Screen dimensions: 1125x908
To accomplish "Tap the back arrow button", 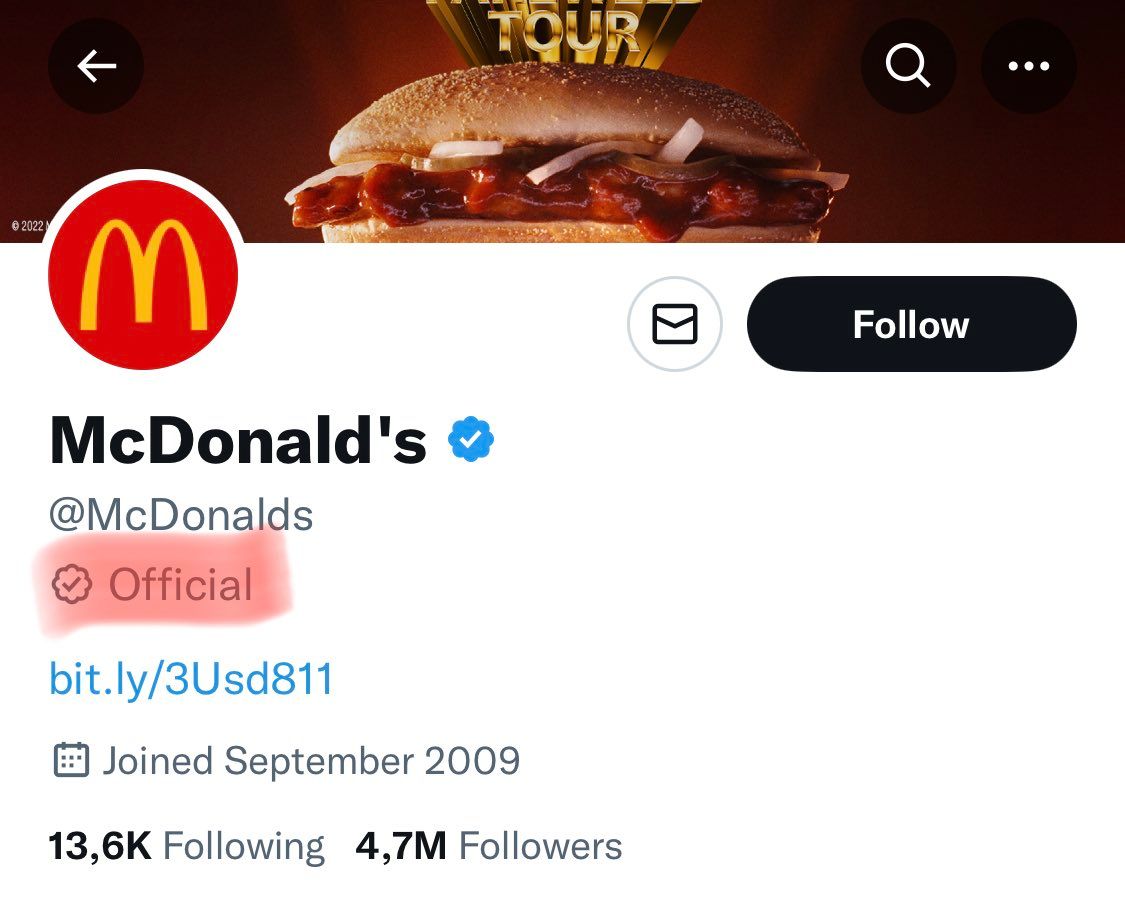I will point(96,67).
